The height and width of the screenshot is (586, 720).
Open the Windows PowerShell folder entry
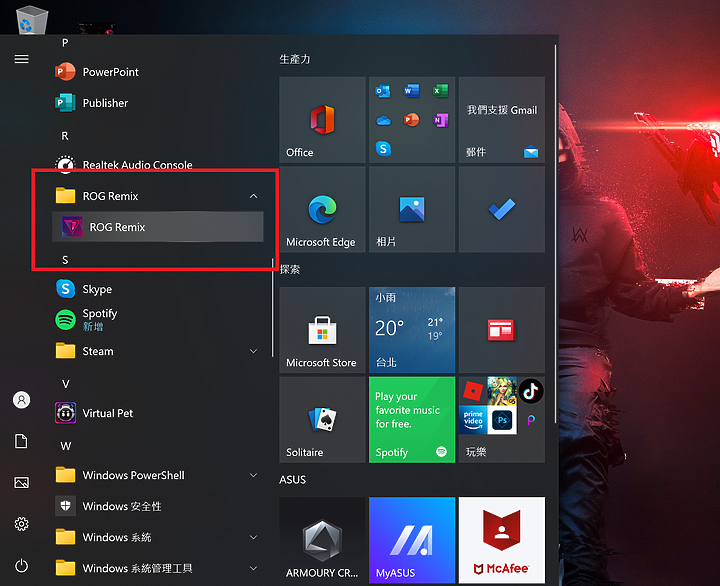pos(158,475)
